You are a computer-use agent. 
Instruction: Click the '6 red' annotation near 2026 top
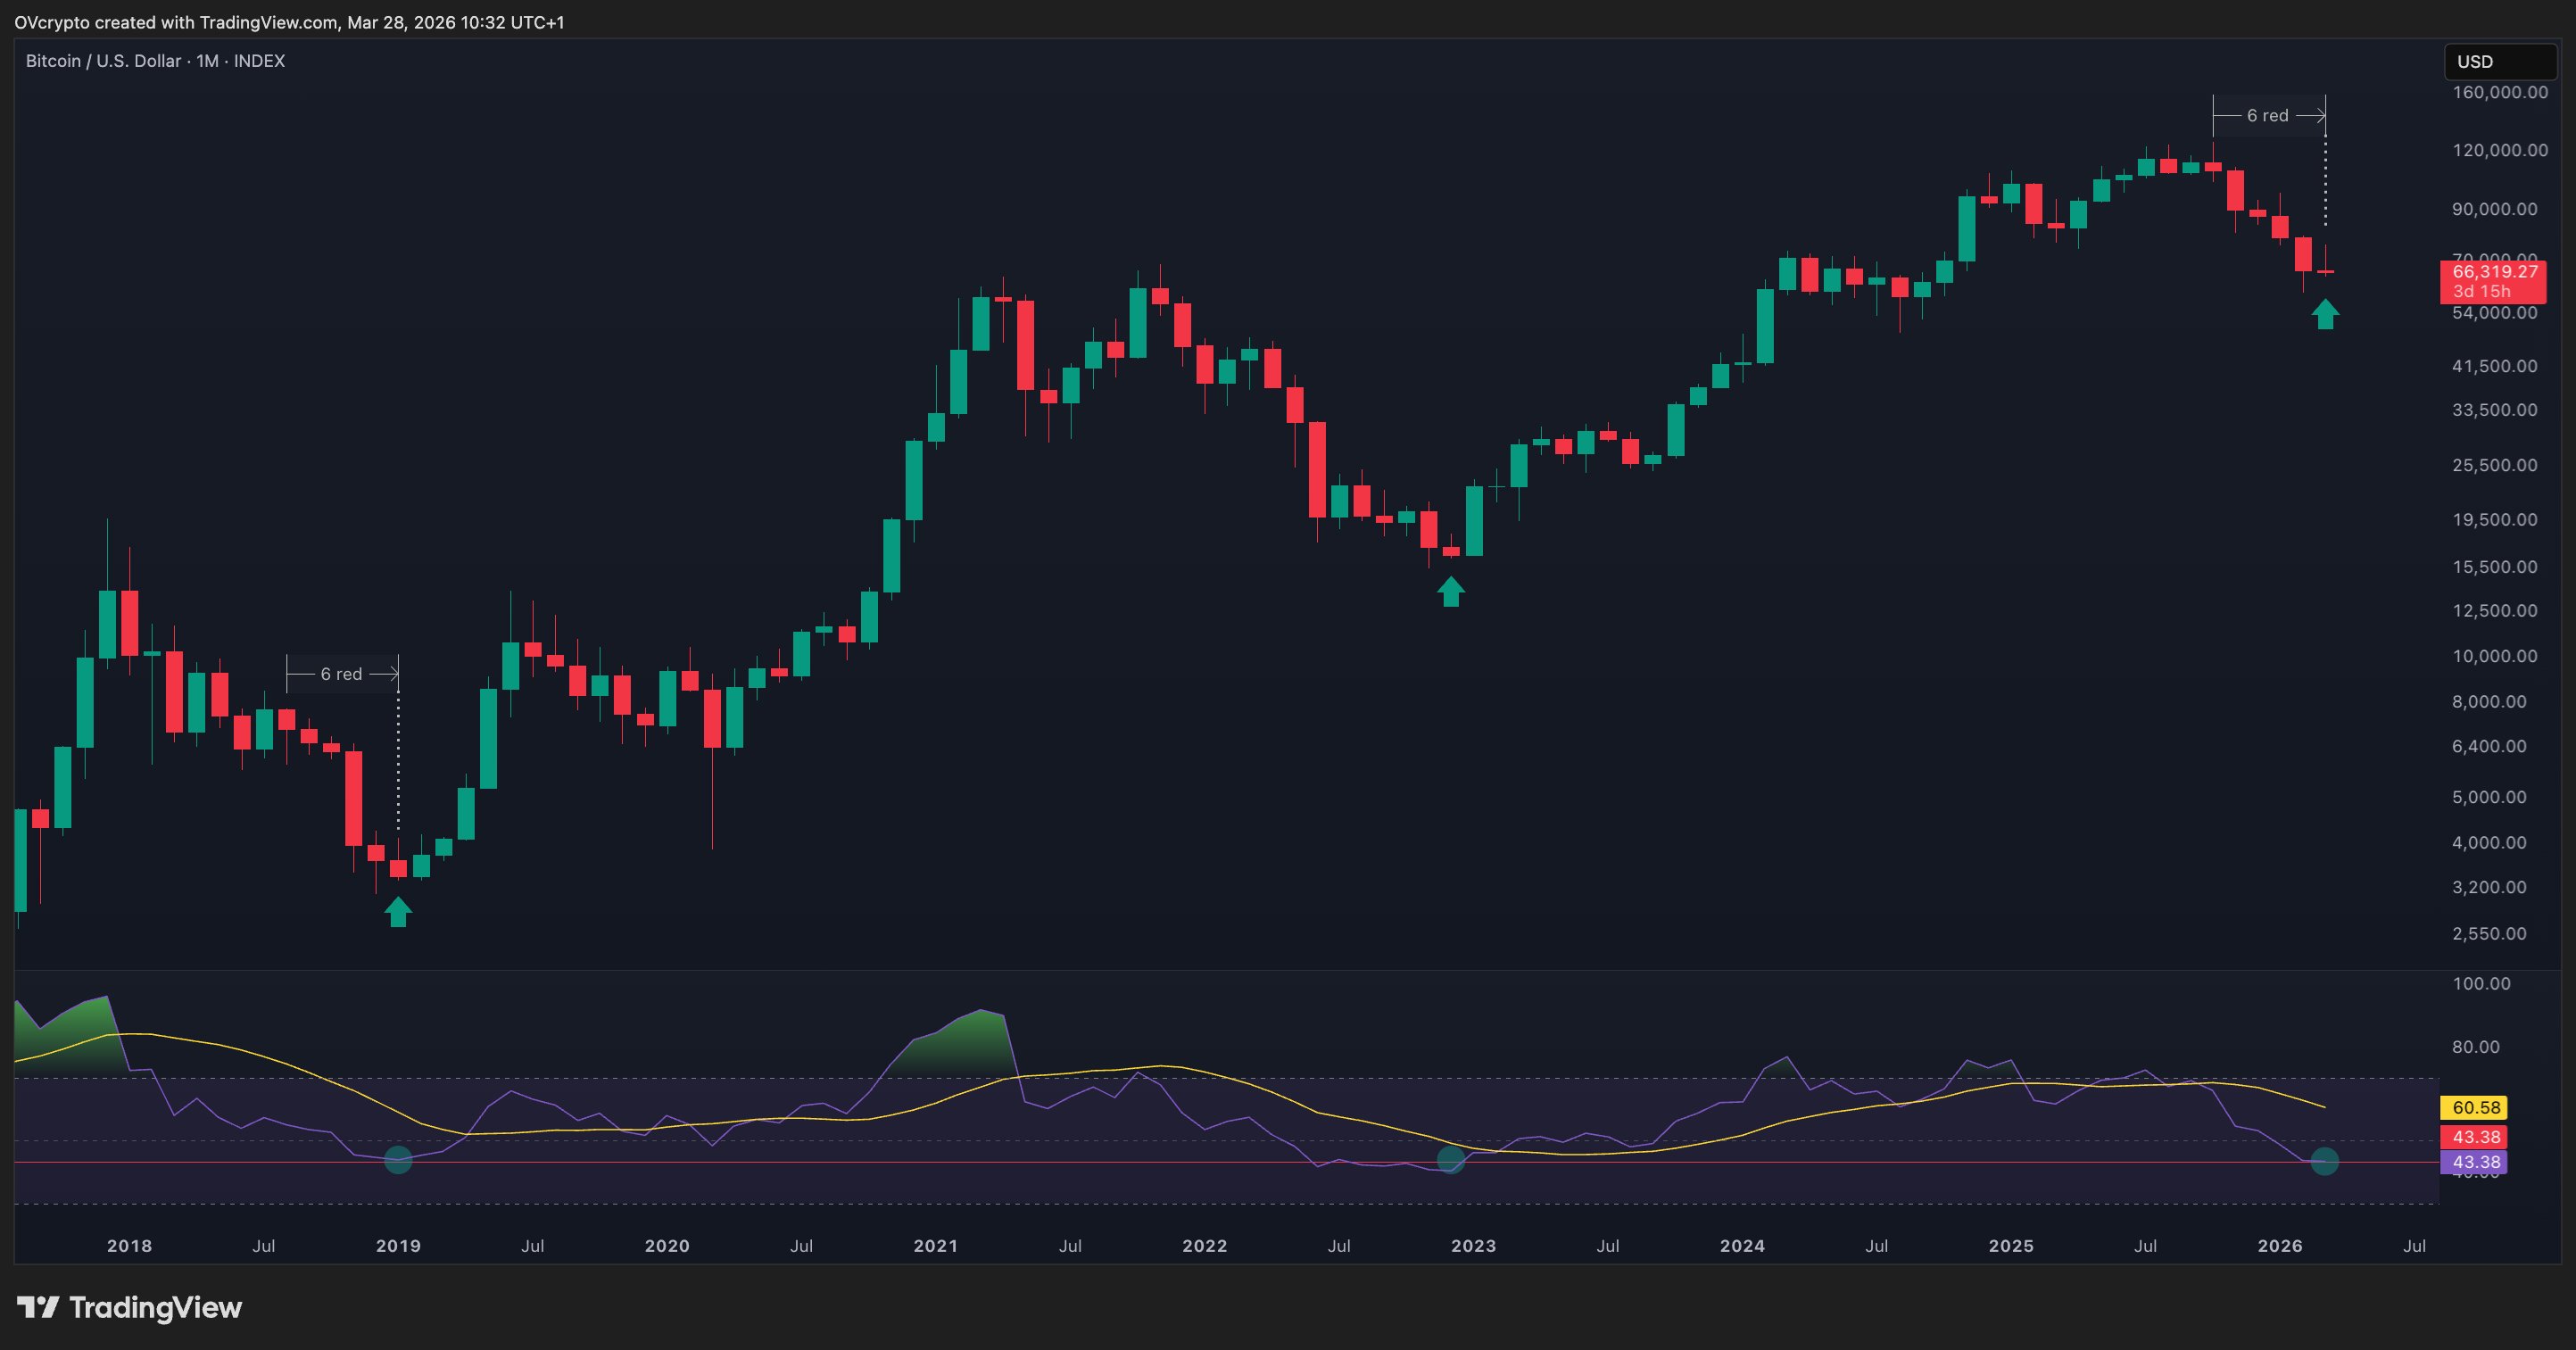(2268, 116)
